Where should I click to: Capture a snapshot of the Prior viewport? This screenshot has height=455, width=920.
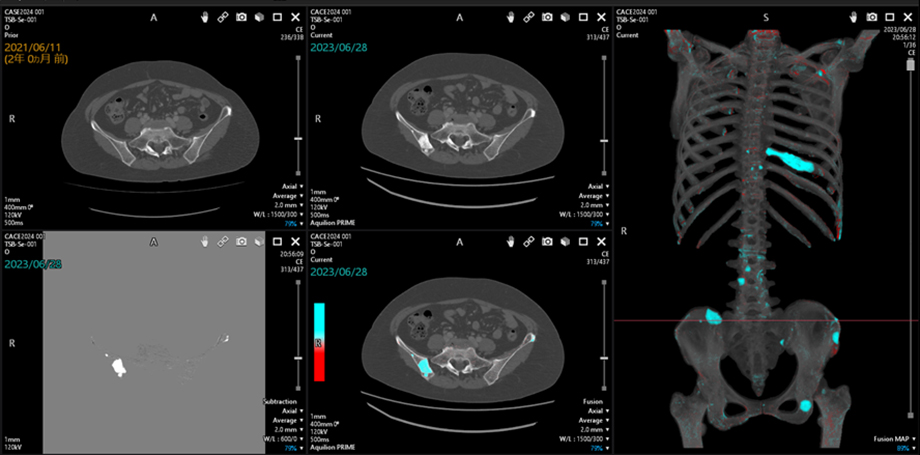[x=241, y=18]
